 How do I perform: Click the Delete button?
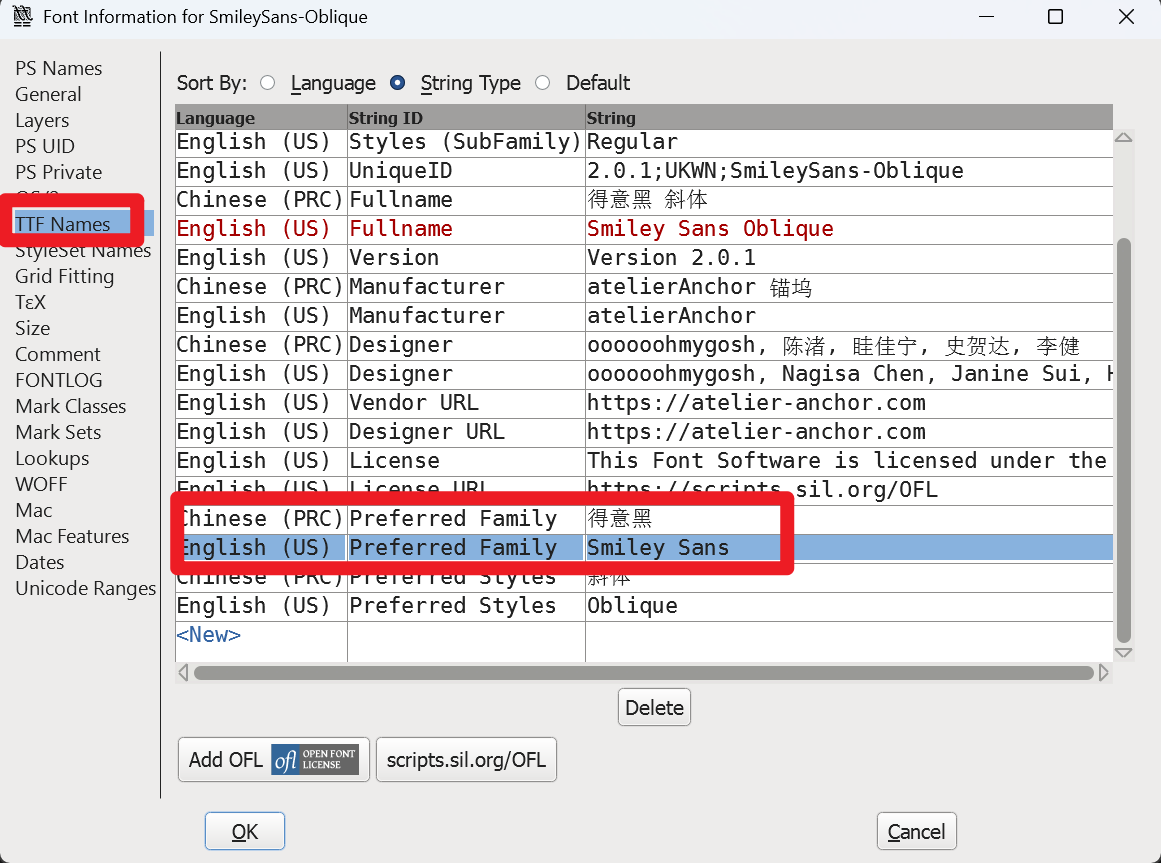[654, 707]
